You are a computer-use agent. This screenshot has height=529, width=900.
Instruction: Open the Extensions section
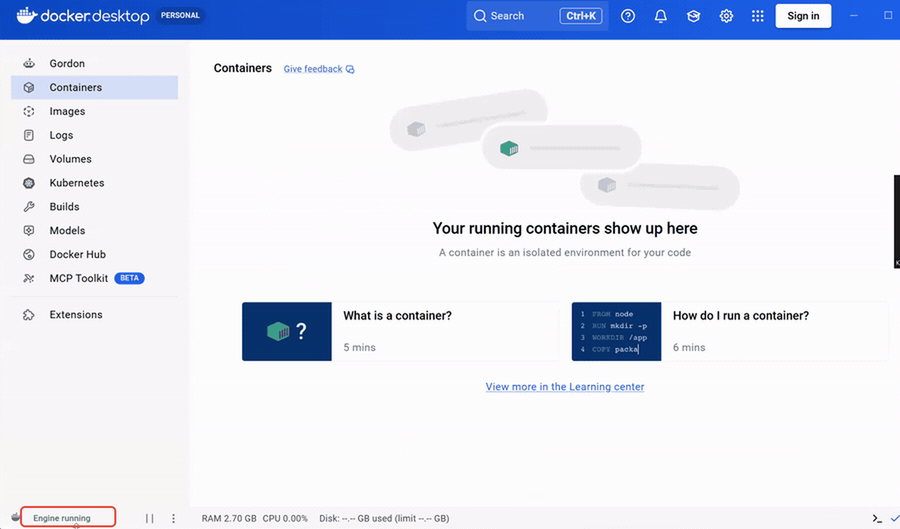pos(94,314)
